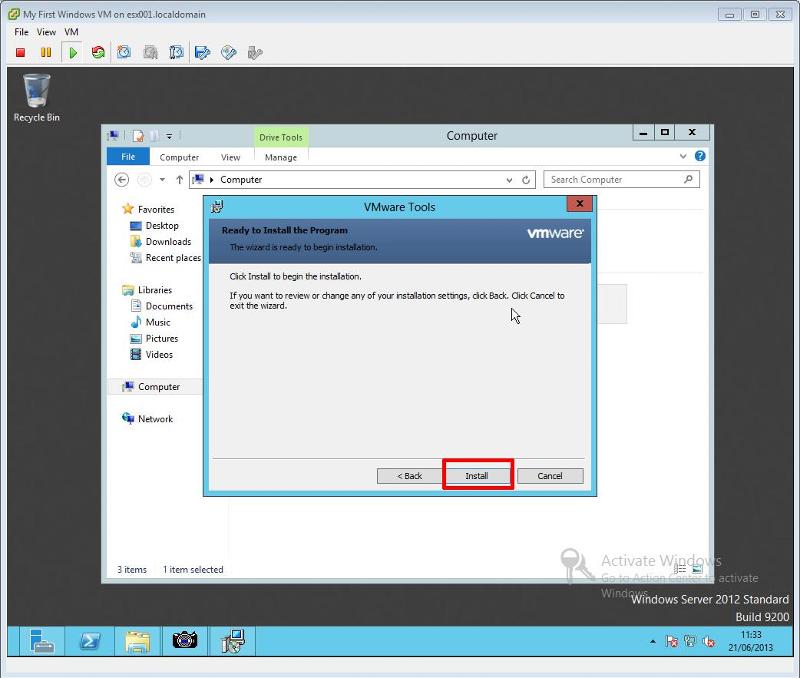
Task: Click the camera icon in the taskbar
Action: [185, 641]
